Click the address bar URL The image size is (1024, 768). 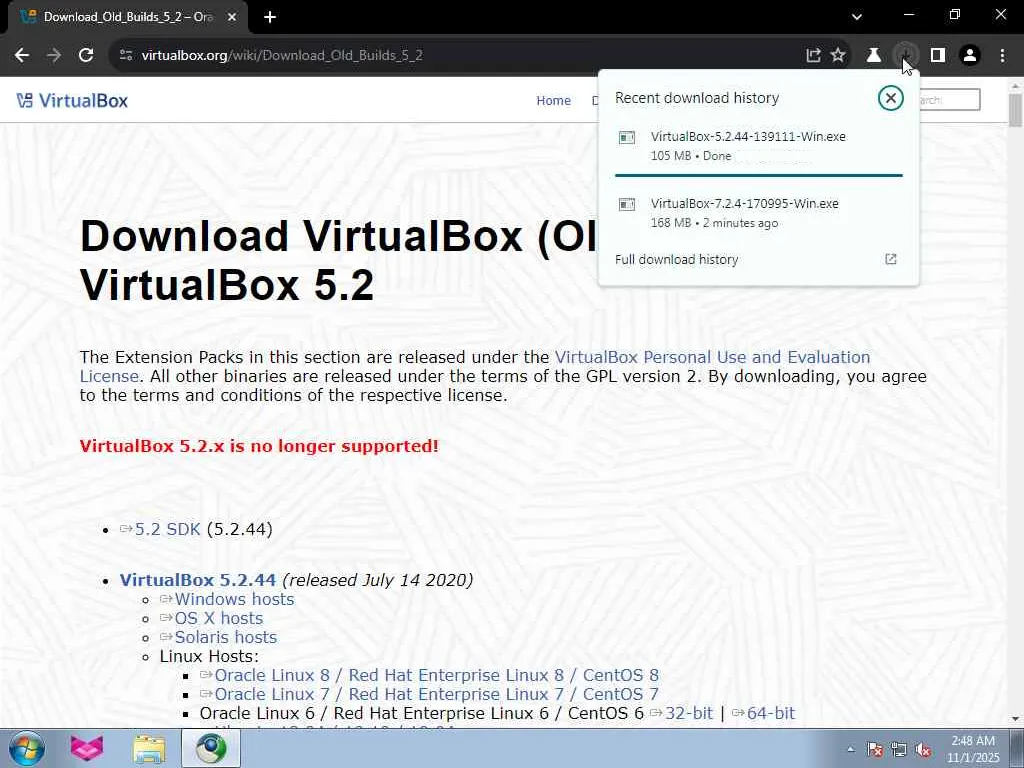[282, 56]
